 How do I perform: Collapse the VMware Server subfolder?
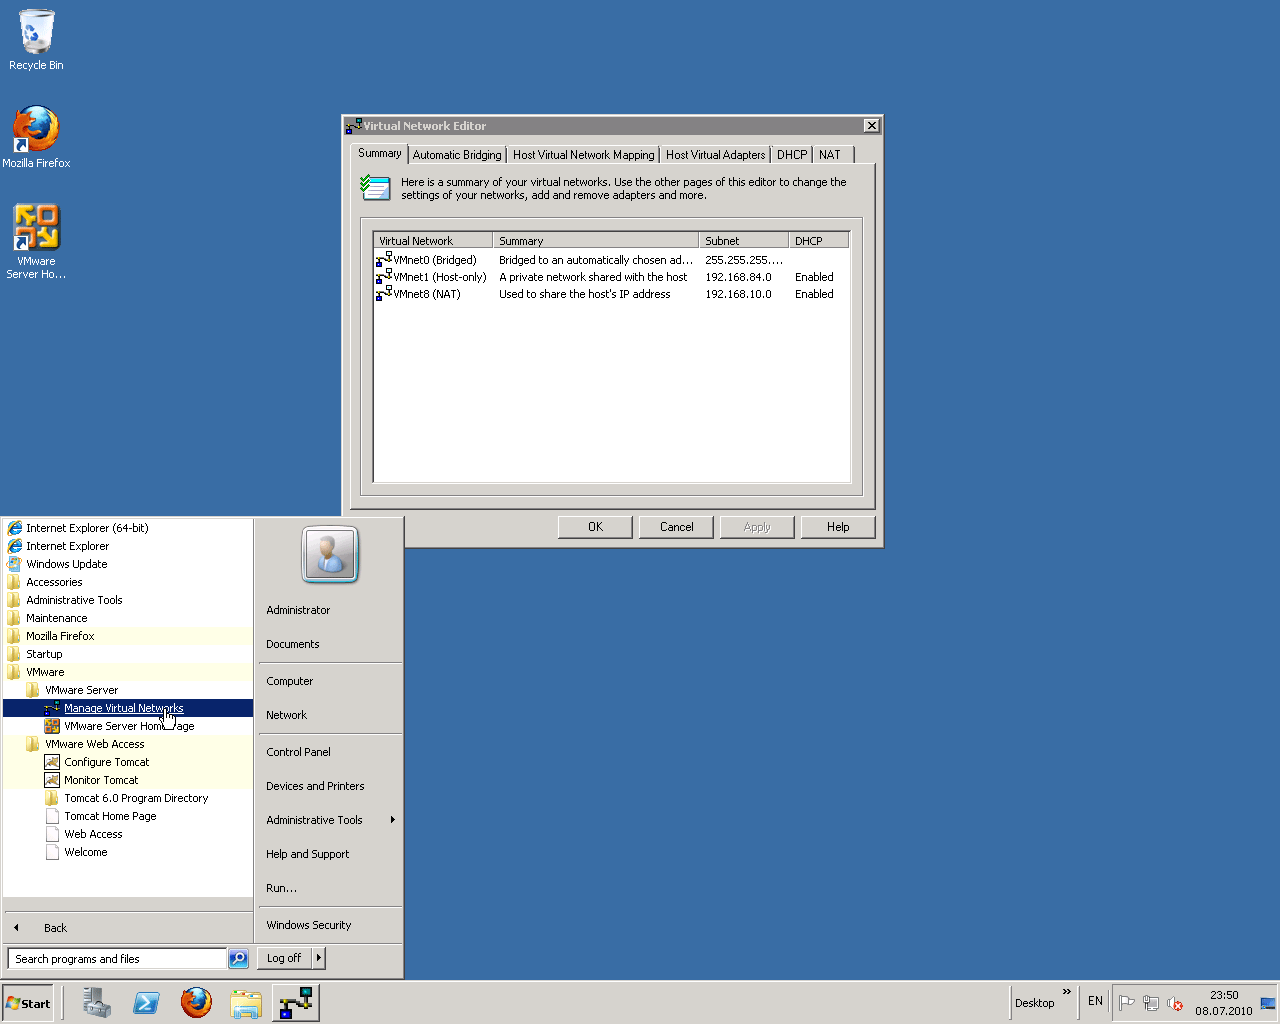click(128, 690)
